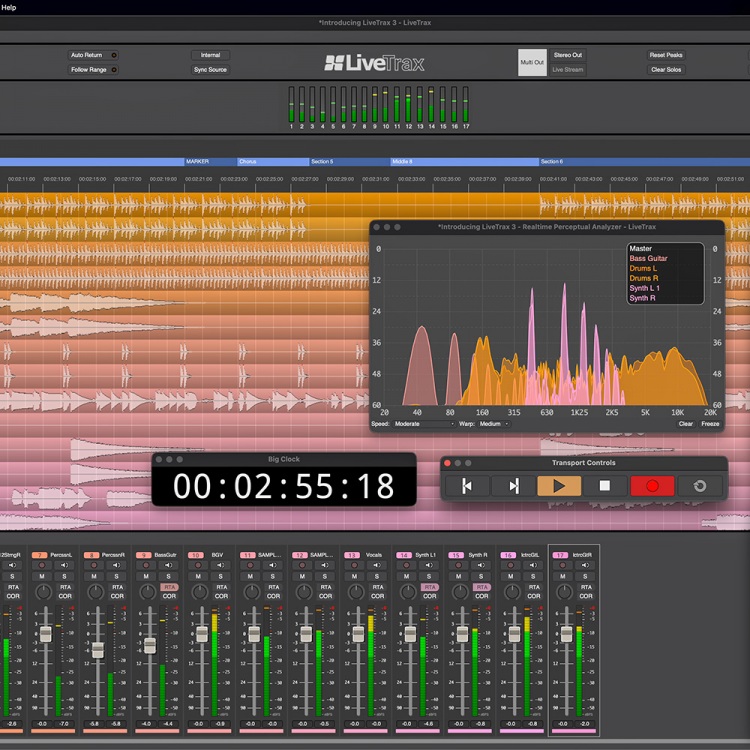Toggle the Follow Range option

click(x=93, y=69)
